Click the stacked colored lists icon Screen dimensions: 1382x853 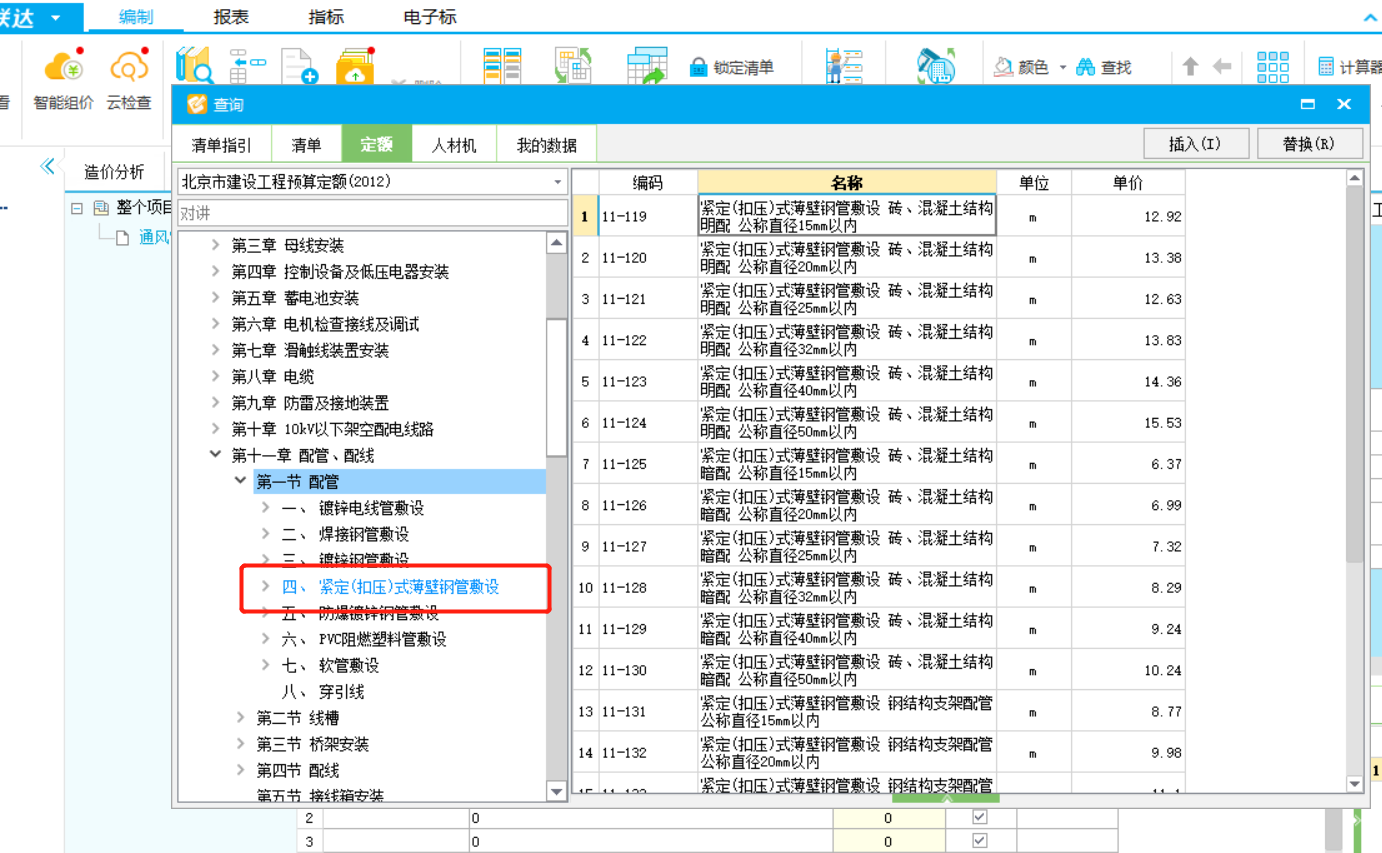(x=502, y=66)
